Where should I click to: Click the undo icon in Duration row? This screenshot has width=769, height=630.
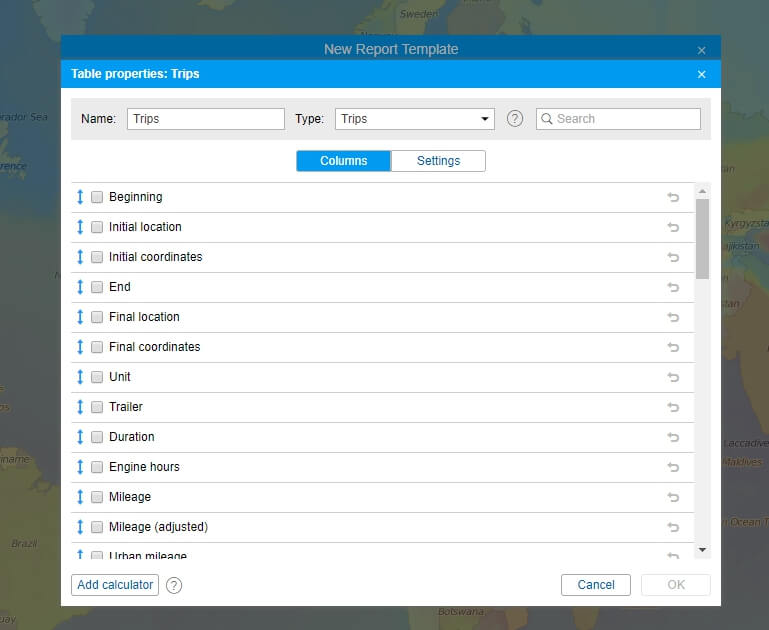coord(673,437)
